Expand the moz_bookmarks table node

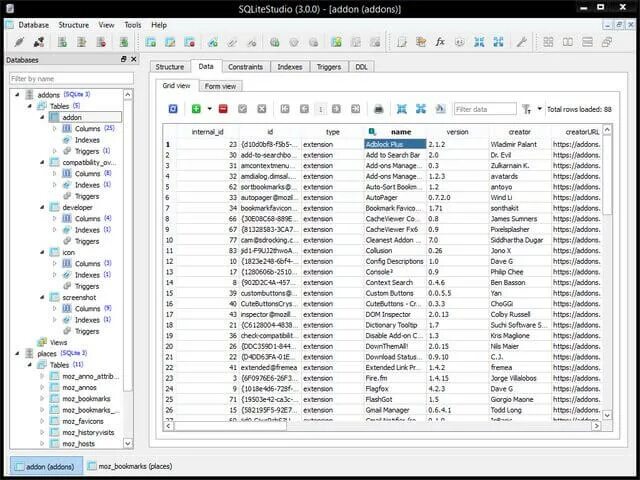coord(42,399)
